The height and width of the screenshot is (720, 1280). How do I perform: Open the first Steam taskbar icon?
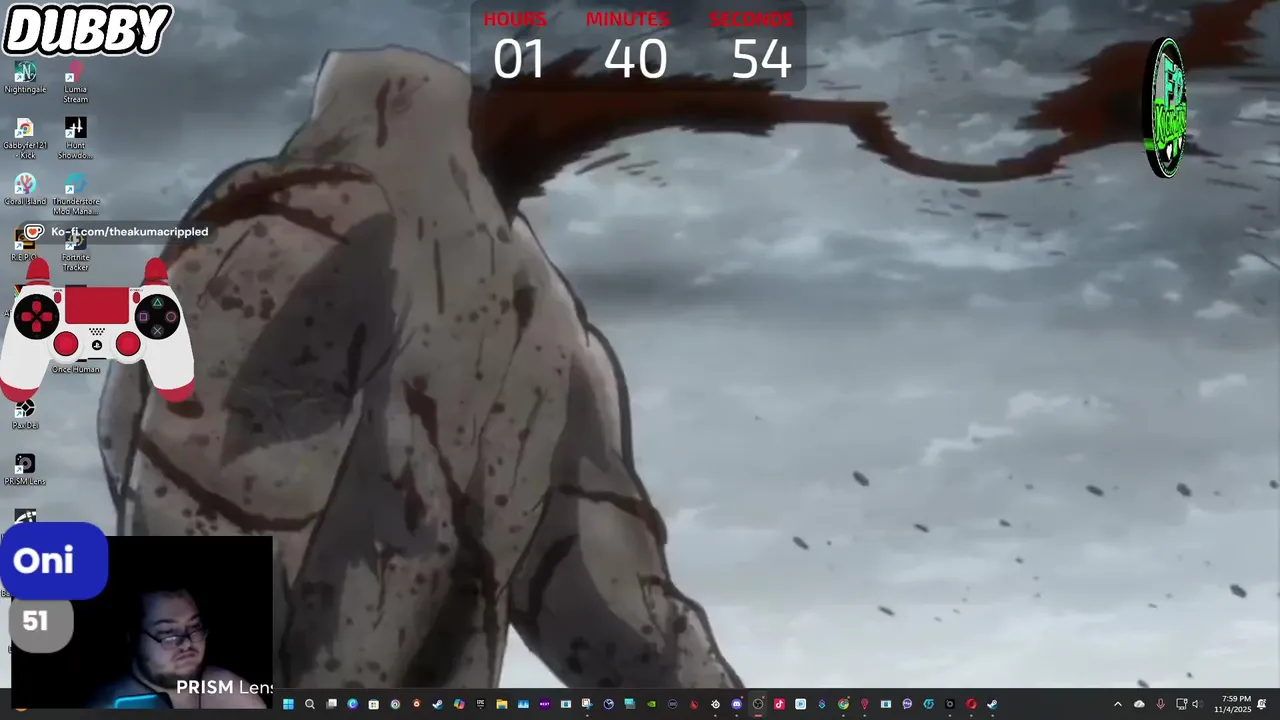tap(437, 704)
